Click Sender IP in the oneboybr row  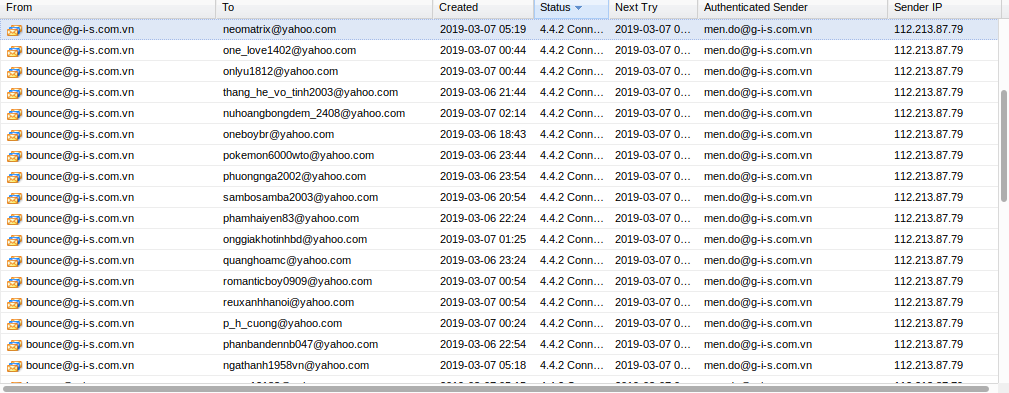coord(929,134)
